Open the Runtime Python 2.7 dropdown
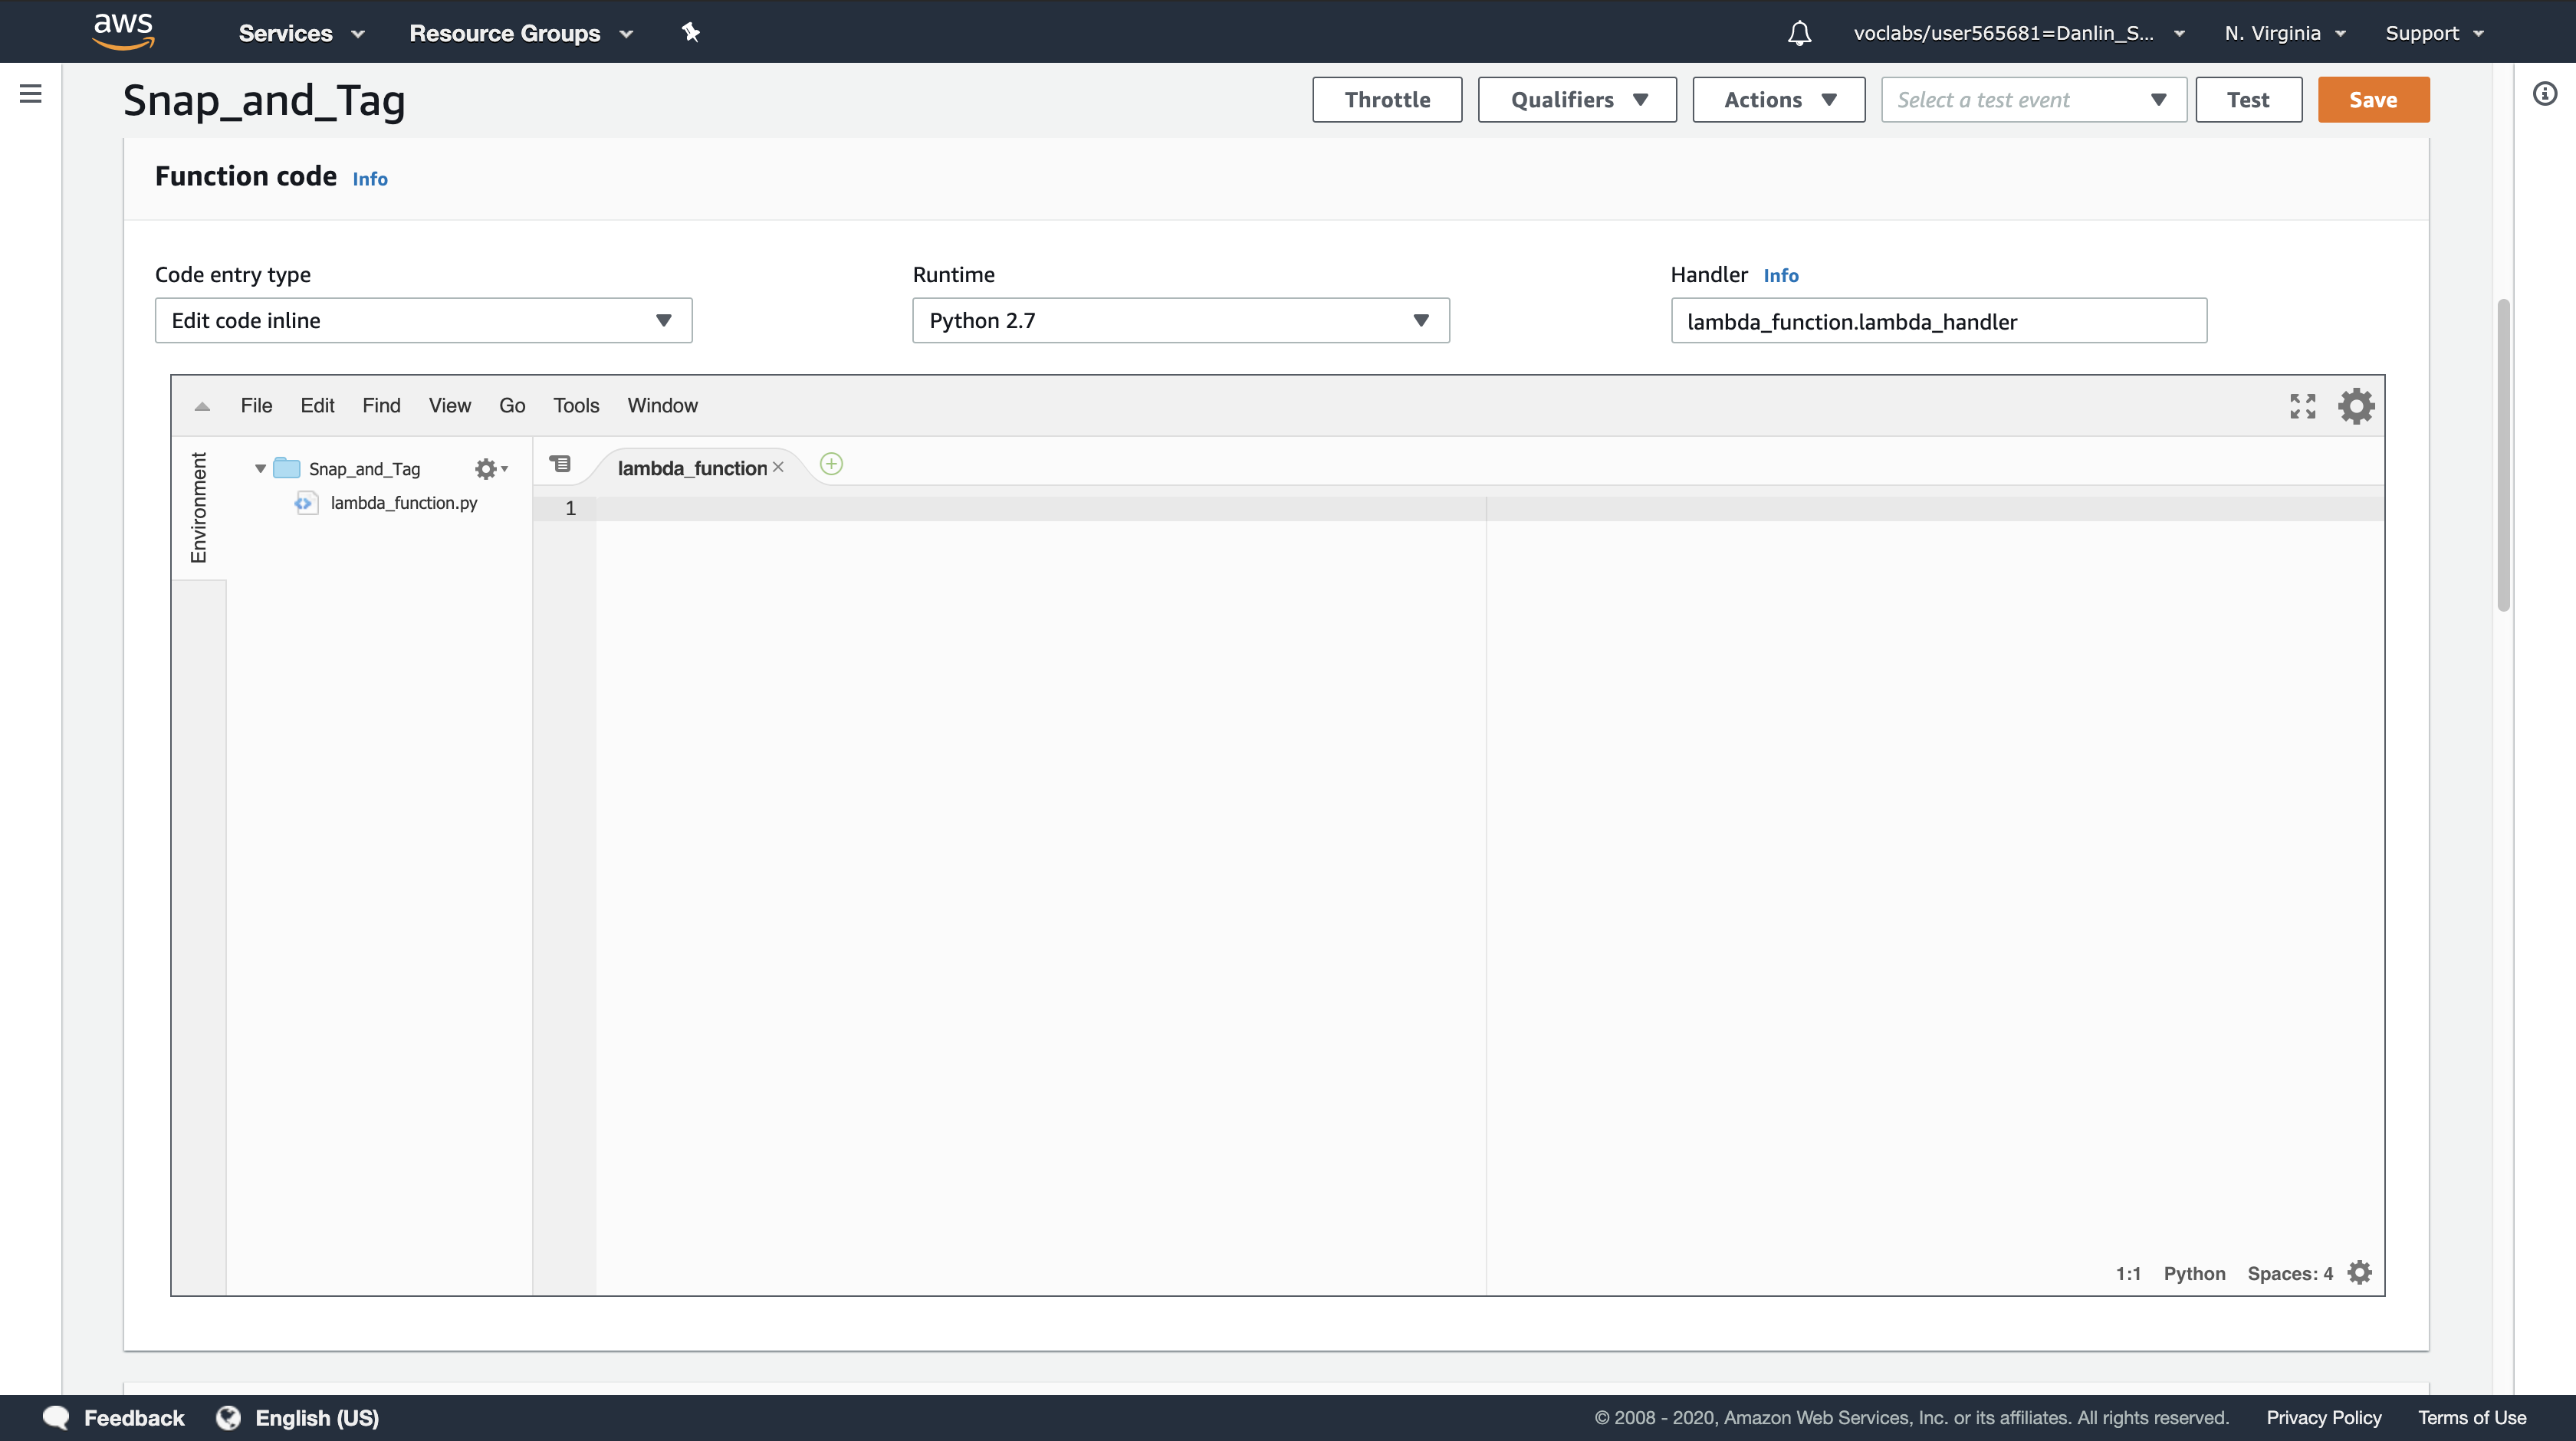The height and width of the screenshot is (1441, 2576). [x=1180, y=321]
